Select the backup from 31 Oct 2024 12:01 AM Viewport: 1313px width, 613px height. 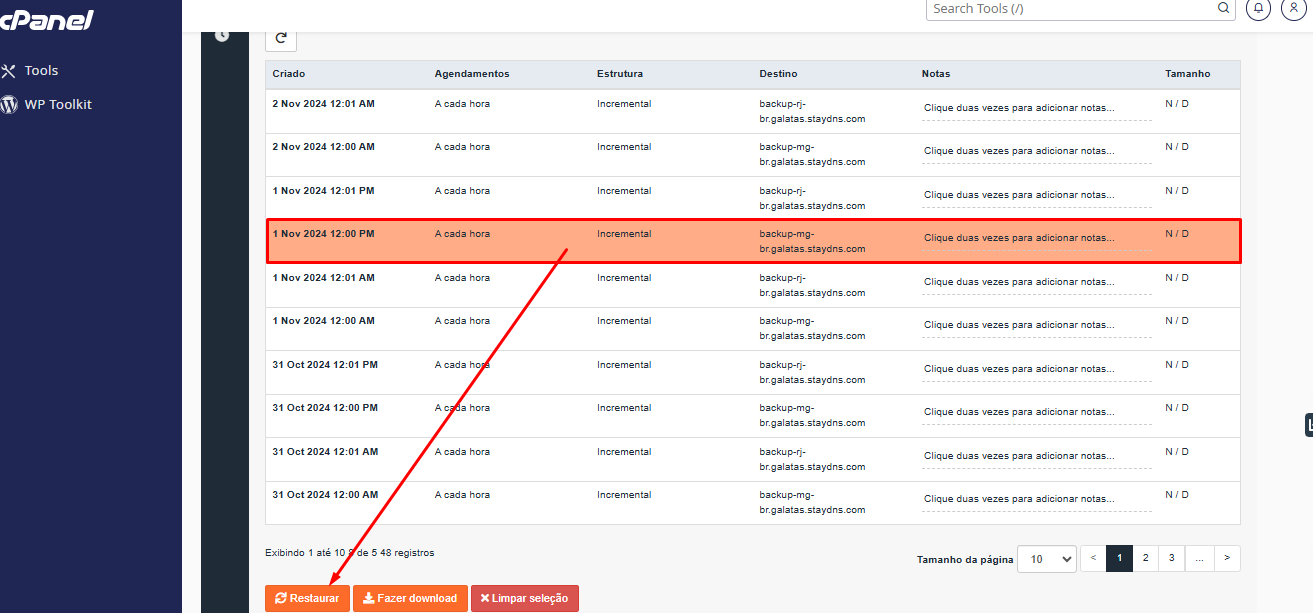[x=753, y=459]
